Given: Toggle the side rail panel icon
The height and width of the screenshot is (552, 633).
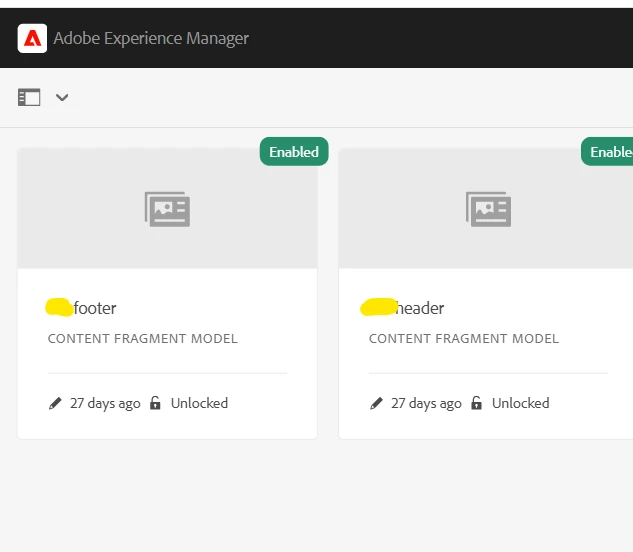Looking at the screenshot, I should (x=29, y=97).
